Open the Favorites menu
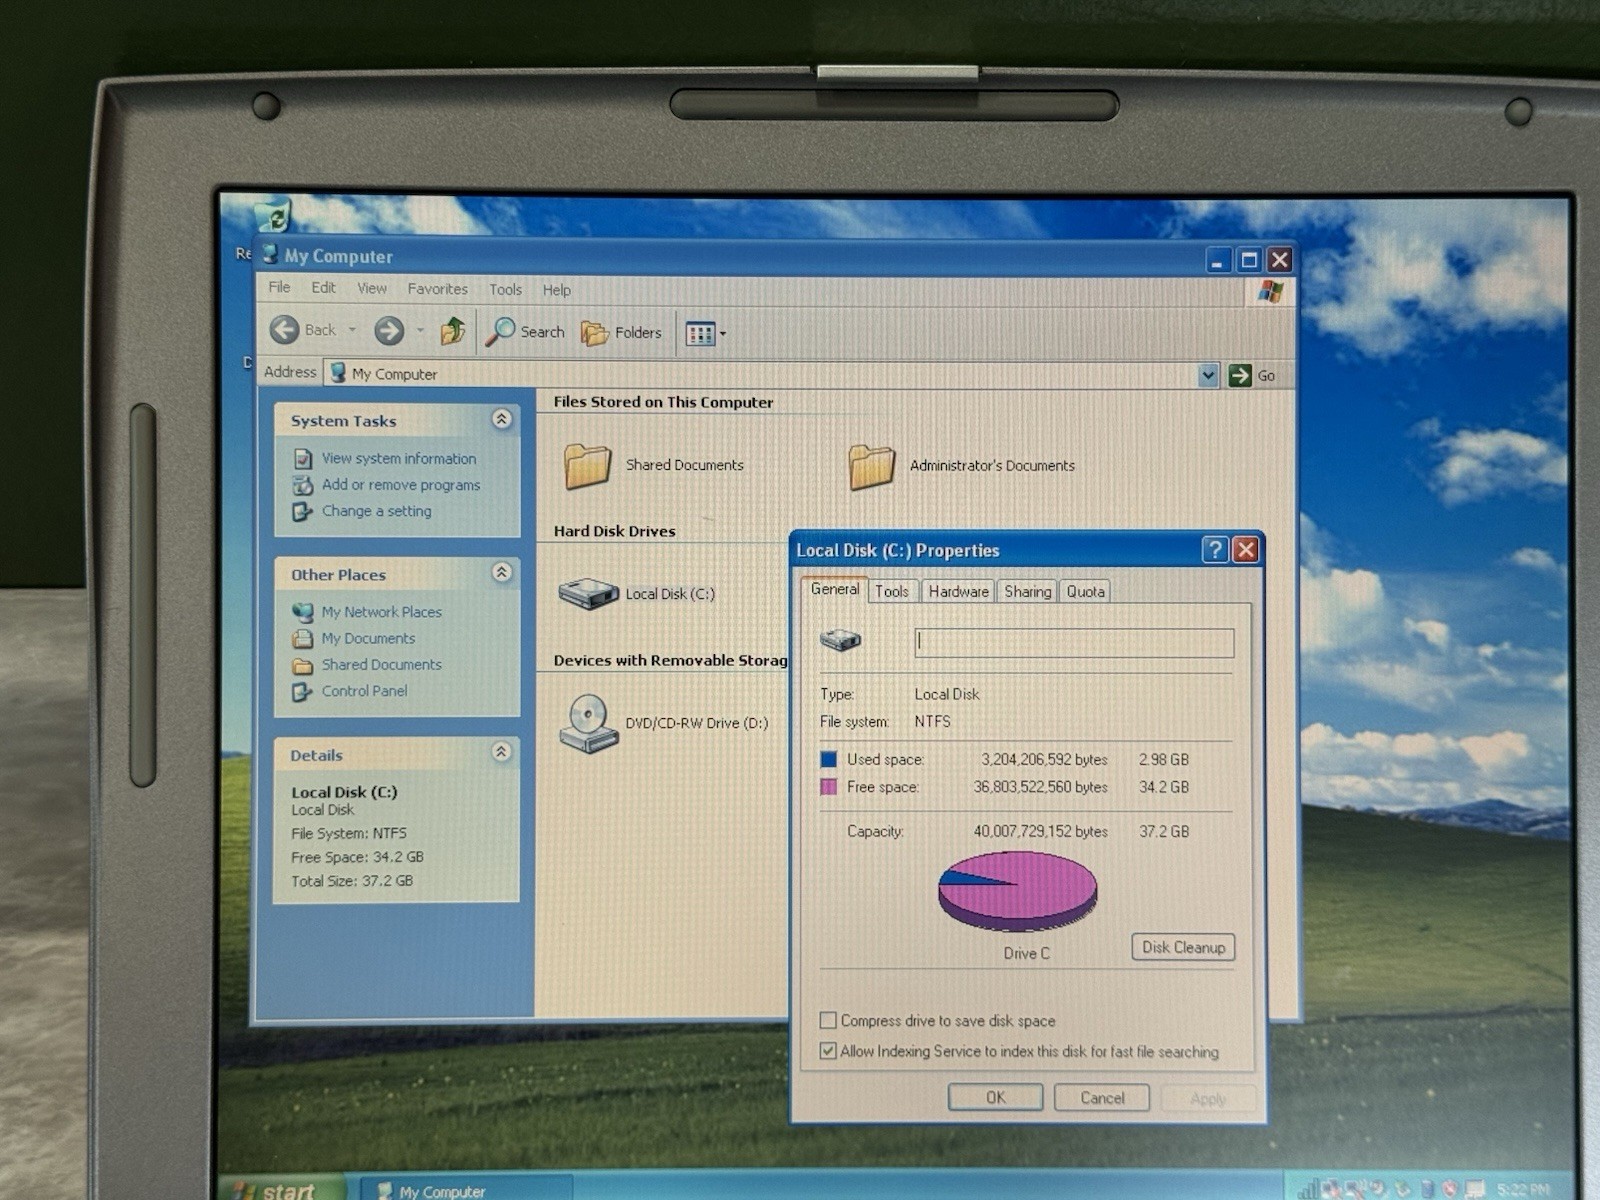Viewport: 1600px width, 1200px height. coord(437,289)
